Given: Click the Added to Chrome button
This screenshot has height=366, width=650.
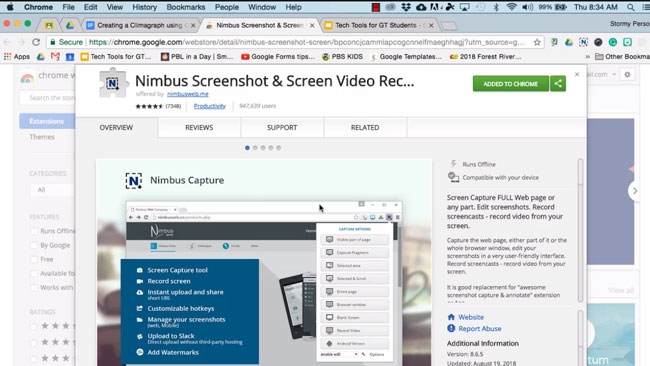Looking at the screenshot, I should [x=510, y=84].
